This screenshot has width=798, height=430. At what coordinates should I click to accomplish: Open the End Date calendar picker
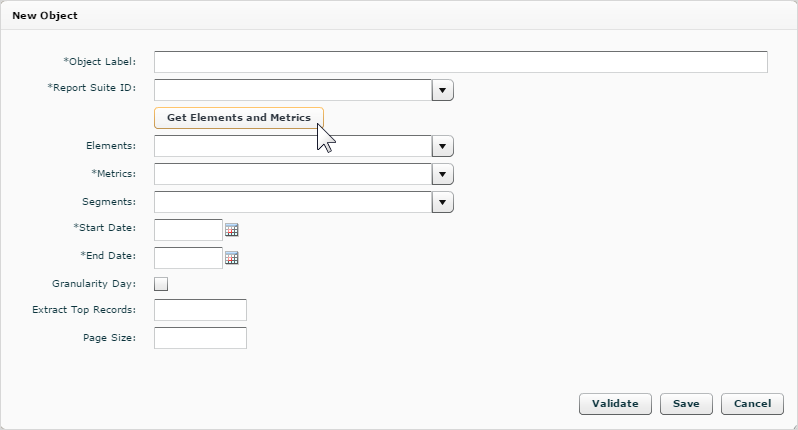pyautogui.click(x=232, y=258)
